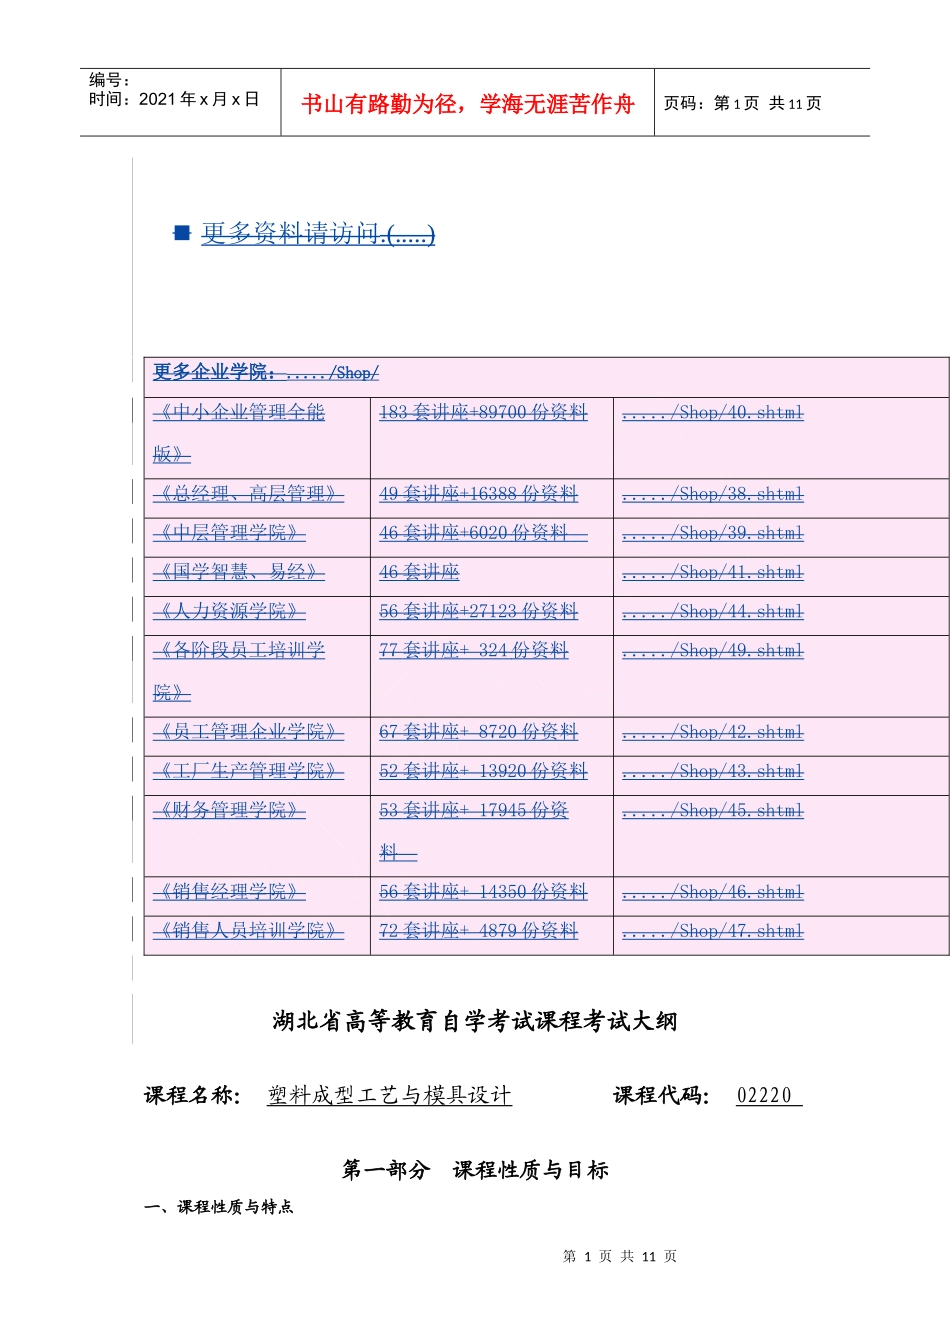Click 52套讲座+ 13920份资料 link
950x1344 pixels.
[484, 771]
